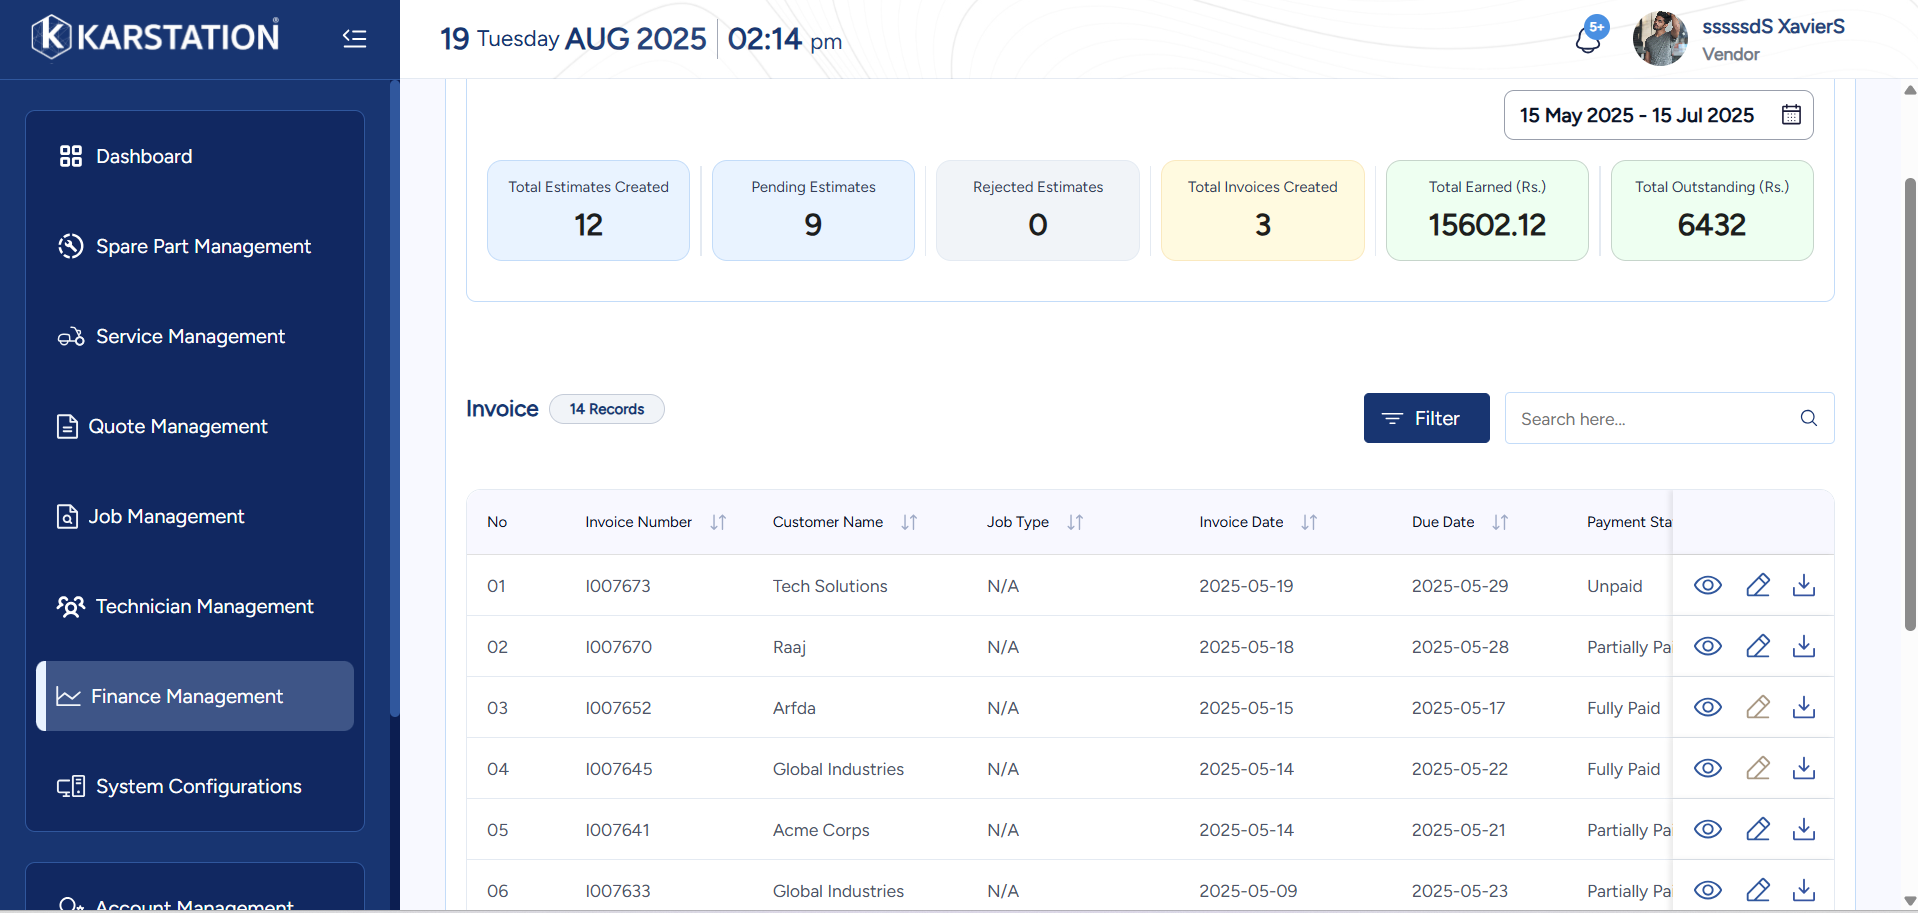Screen dimensions: 1918x913
Task: Sort the table by Invoice Number
Action: [718, 522]
